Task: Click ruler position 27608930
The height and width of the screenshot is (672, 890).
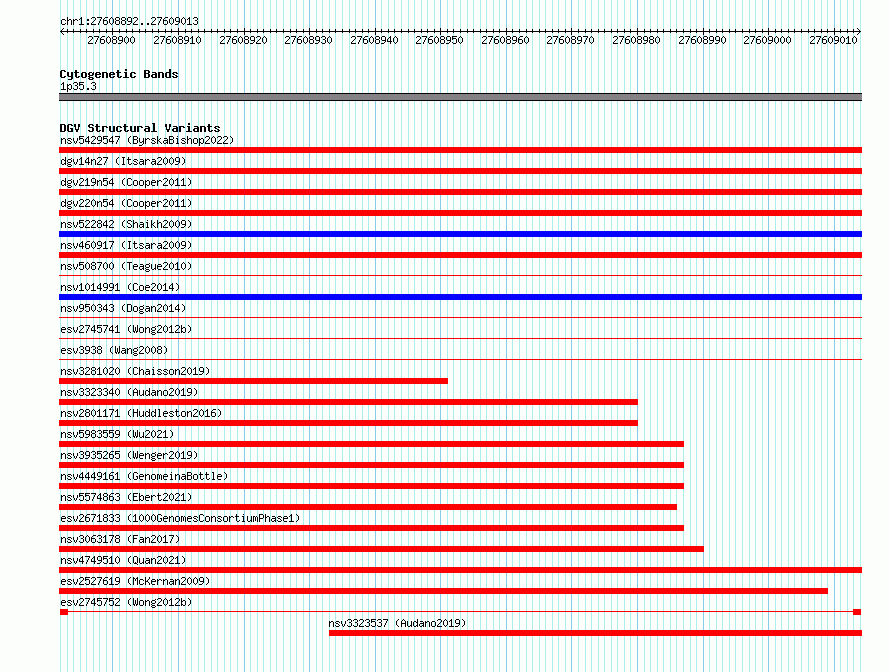Action: pos(309,40)
